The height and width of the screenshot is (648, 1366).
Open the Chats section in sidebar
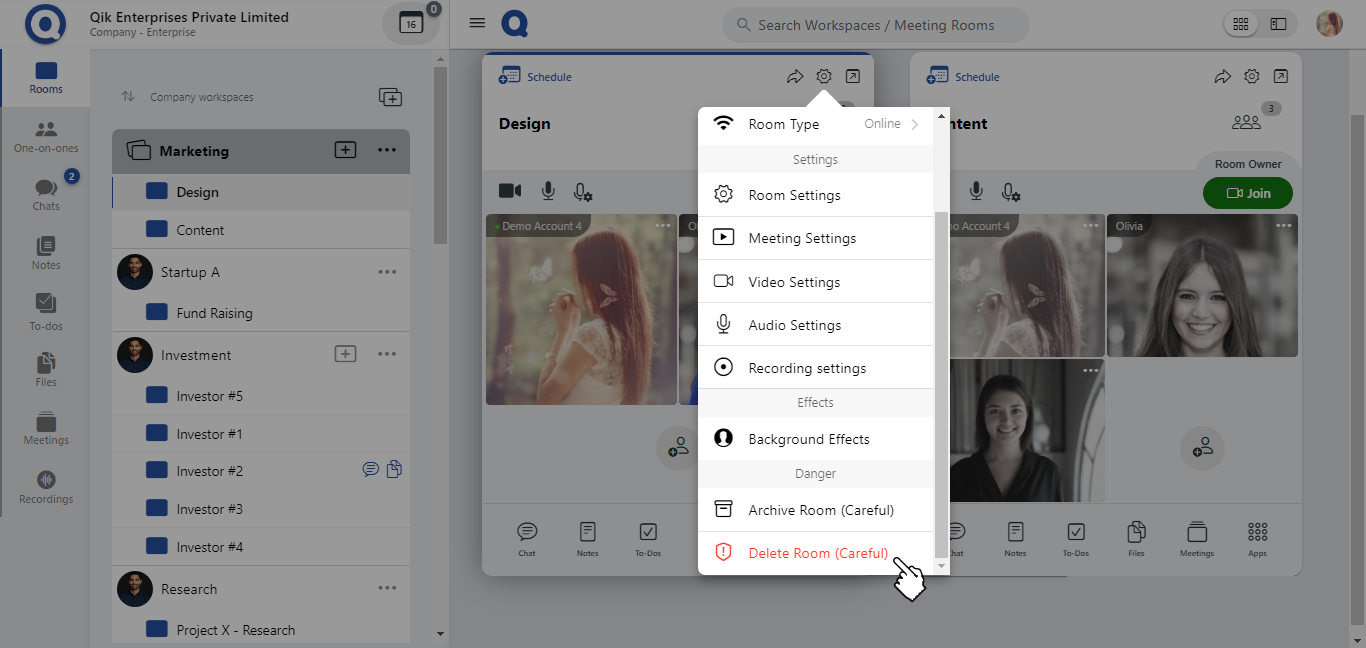point(46,193)
